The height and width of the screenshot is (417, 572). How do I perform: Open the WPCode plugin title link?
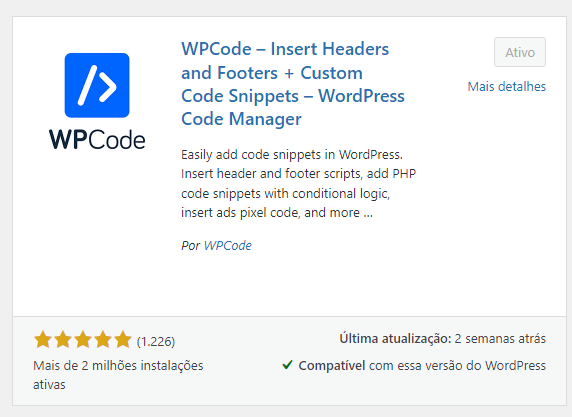(x=293, y=84)
